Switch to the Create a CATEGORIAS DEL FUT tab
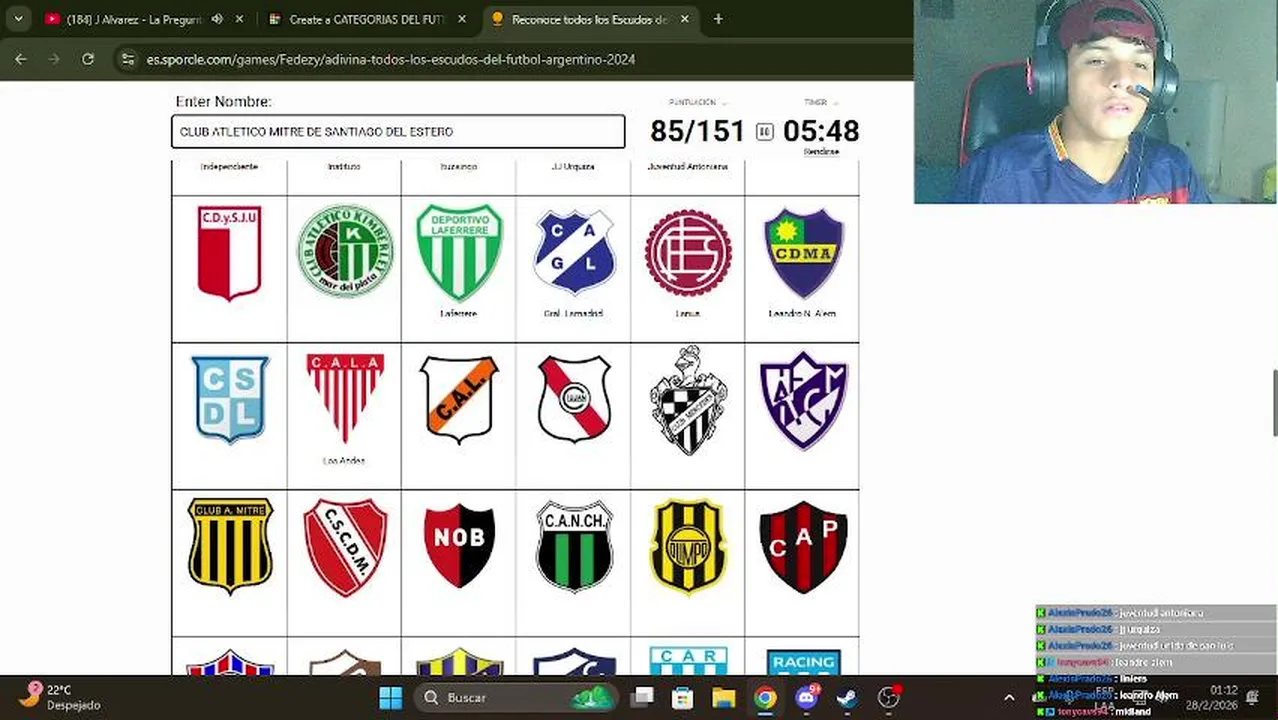 coord(365,19)
